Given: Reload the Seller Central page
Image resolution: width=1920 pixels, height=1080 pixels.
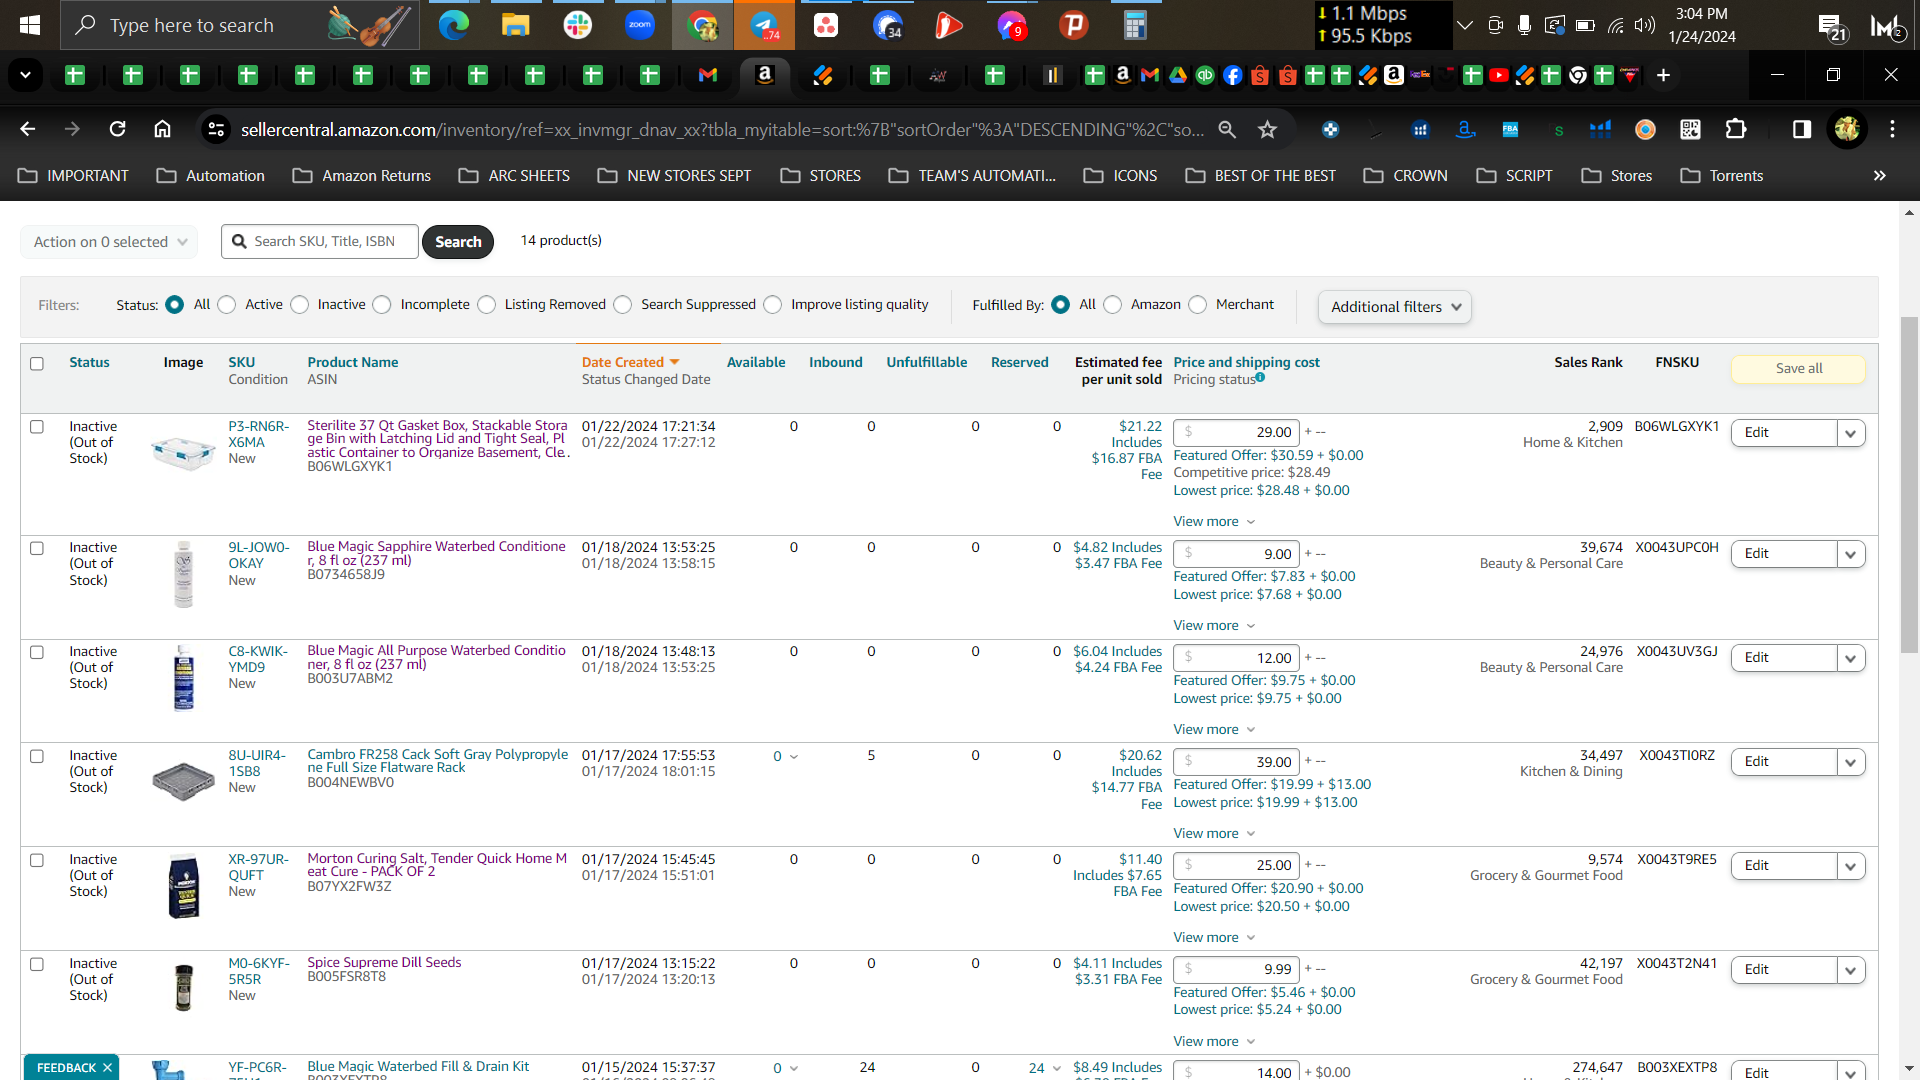Looking at the screenshot, I should click(x=117, y=129).
